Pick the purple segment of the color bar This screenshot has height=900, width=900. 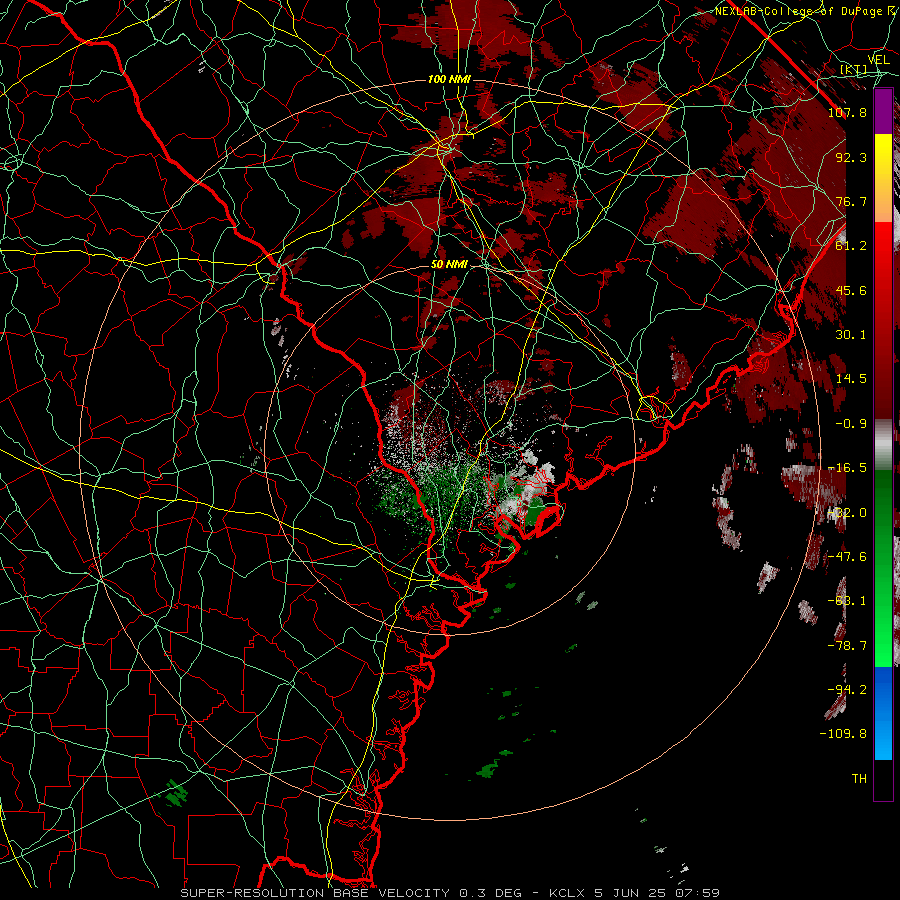(883, 111)
